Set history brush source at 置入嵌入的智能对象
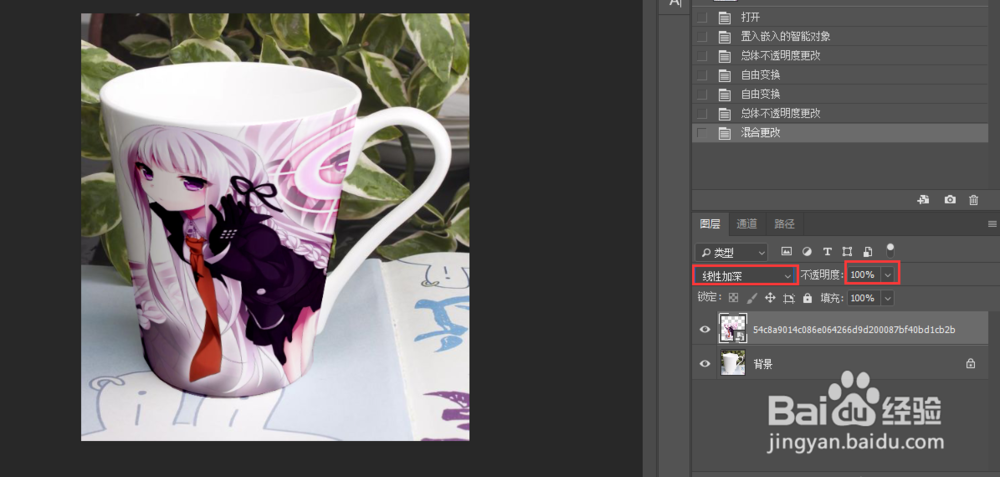Image resolution: width=1000 pixels, height=477 pixels. coord(702,36)
